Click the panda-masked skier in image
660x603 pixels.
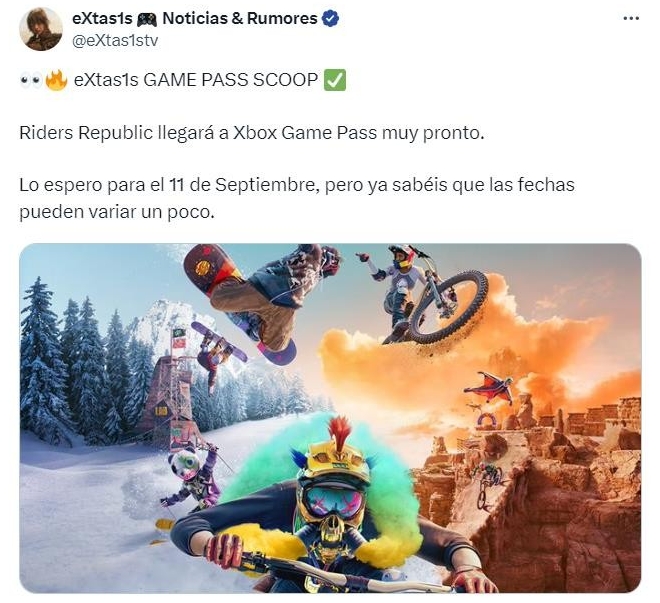pyautogui.click(x=192, y=482)
